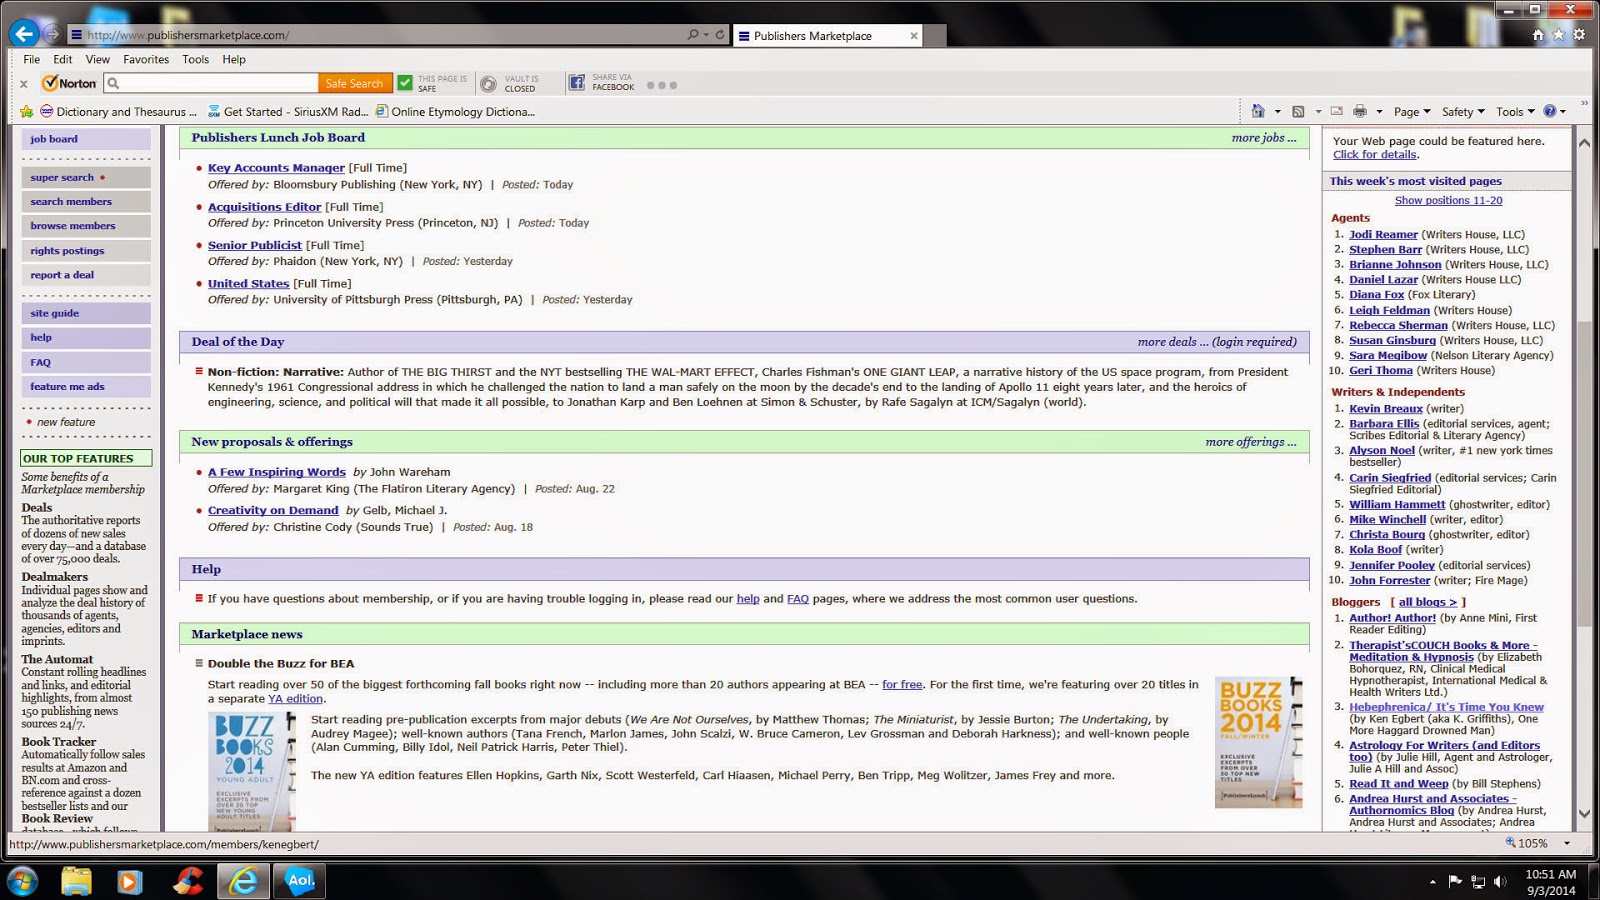
Task: Show more Norton toolbar options (three dots)
Action: (x=662, y=85)
